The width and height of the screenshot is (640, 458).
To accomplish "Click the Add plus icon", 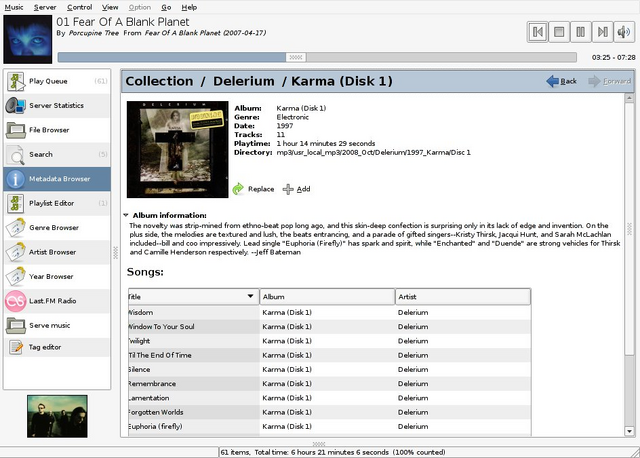I will pos(288,189).
